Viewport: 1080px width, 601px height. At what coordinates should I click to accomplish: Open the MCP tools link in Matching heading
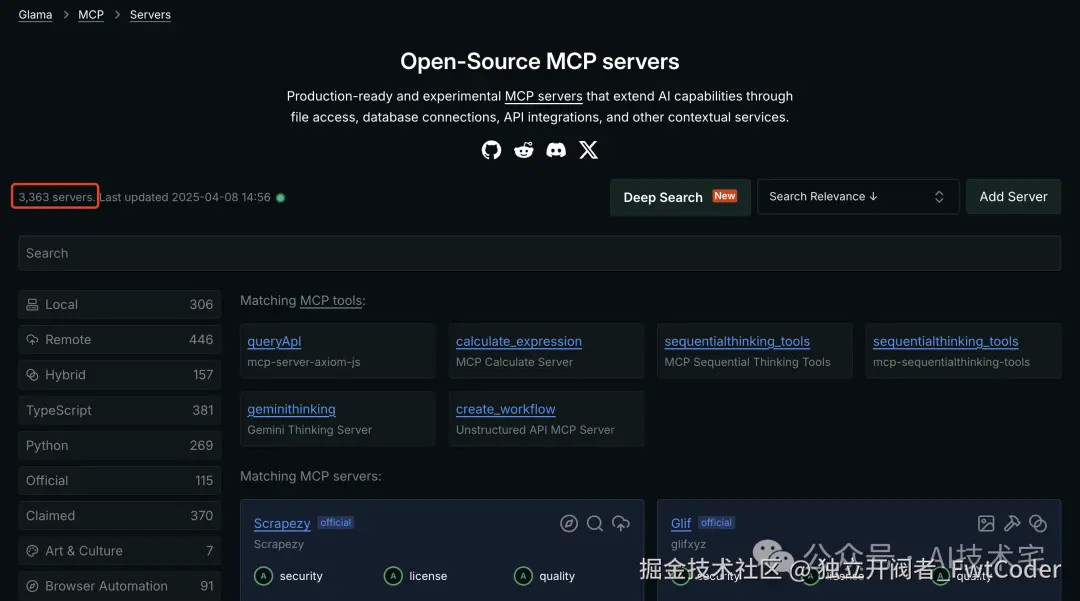tap(331, 301)
